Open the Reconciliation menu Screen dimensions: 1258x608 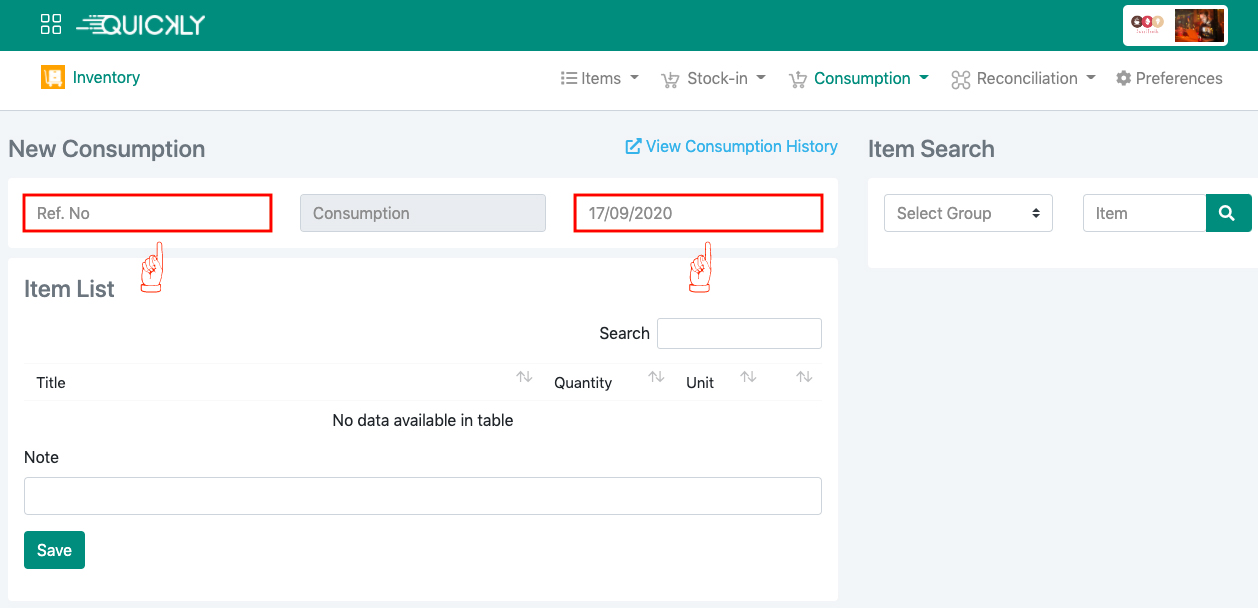pyautogui.click(x=1023, y=78)
